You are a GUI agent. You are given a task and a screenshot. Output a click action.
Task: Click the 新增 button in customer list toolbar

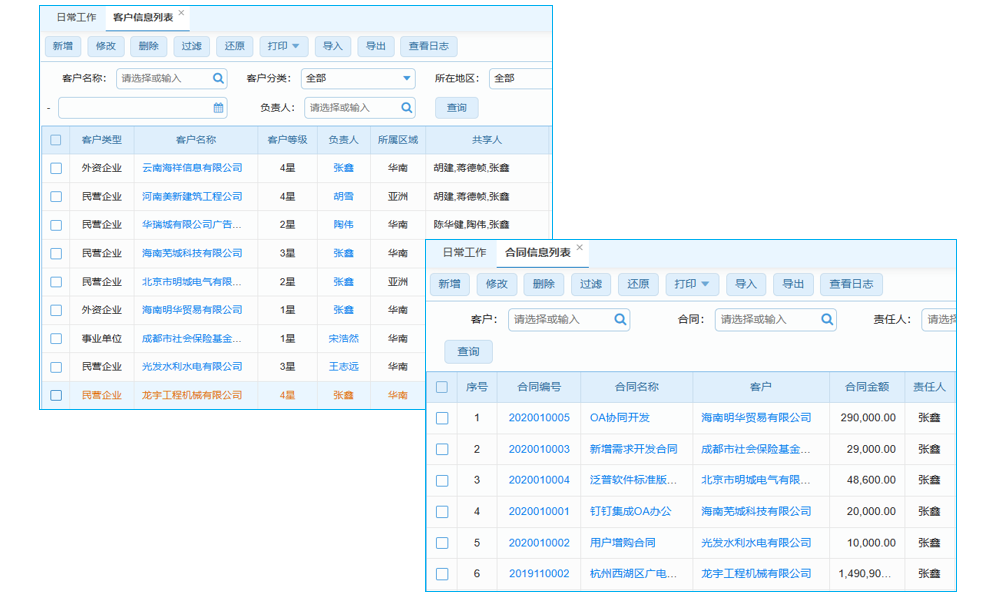62,45
